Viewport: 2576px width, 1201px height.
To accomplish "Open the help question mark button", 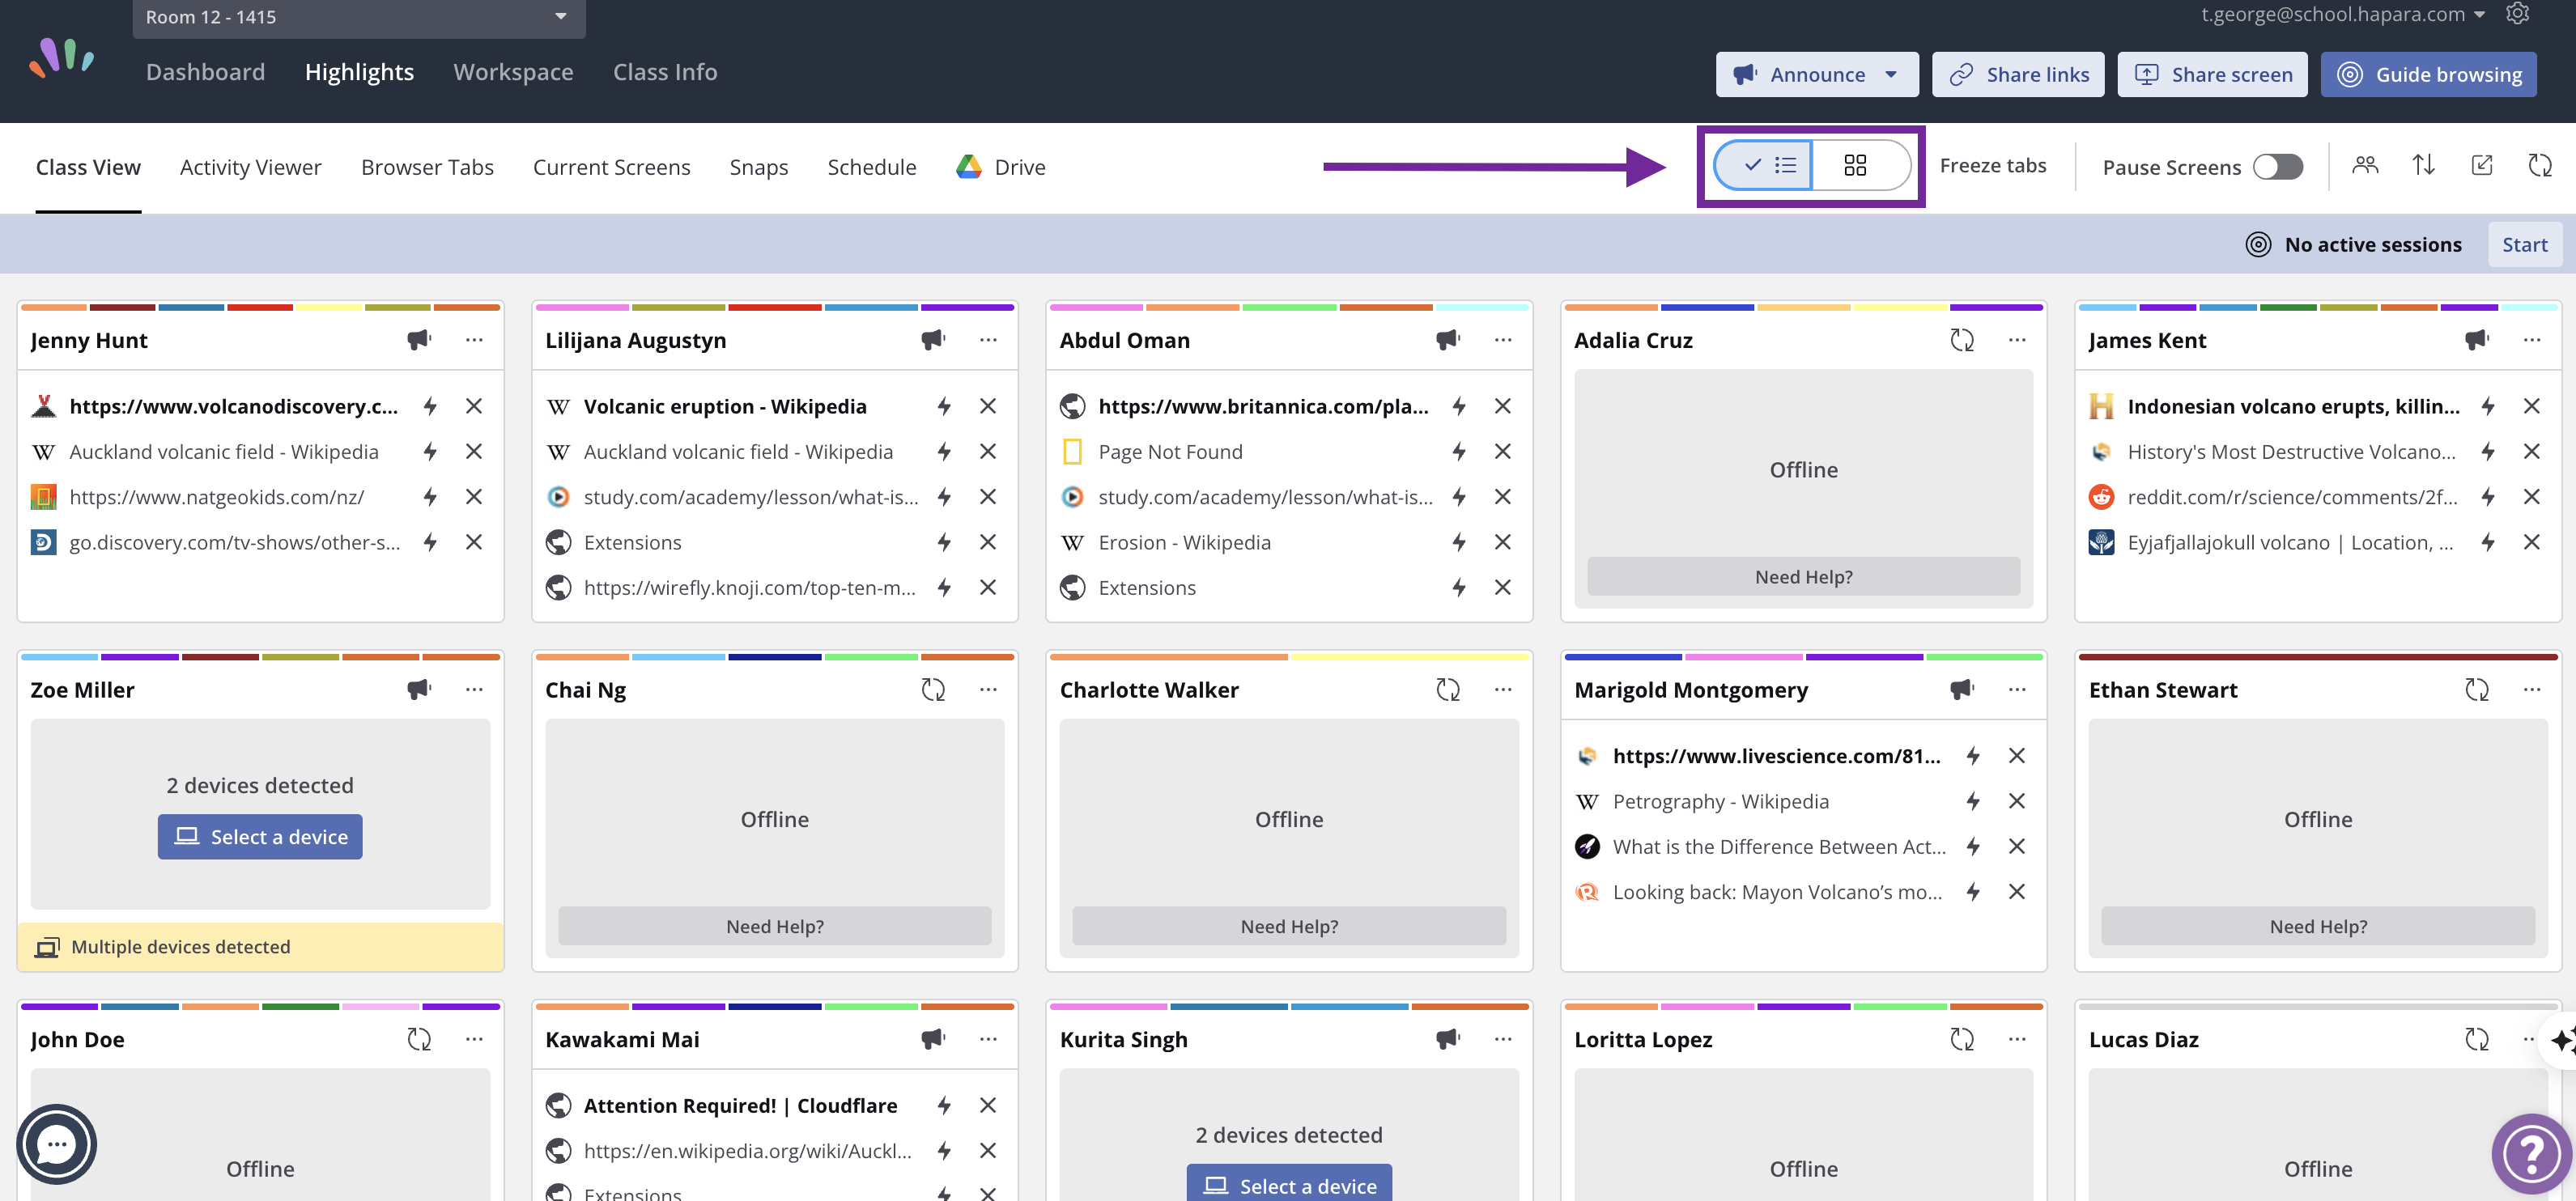I will point(2531,1154).
